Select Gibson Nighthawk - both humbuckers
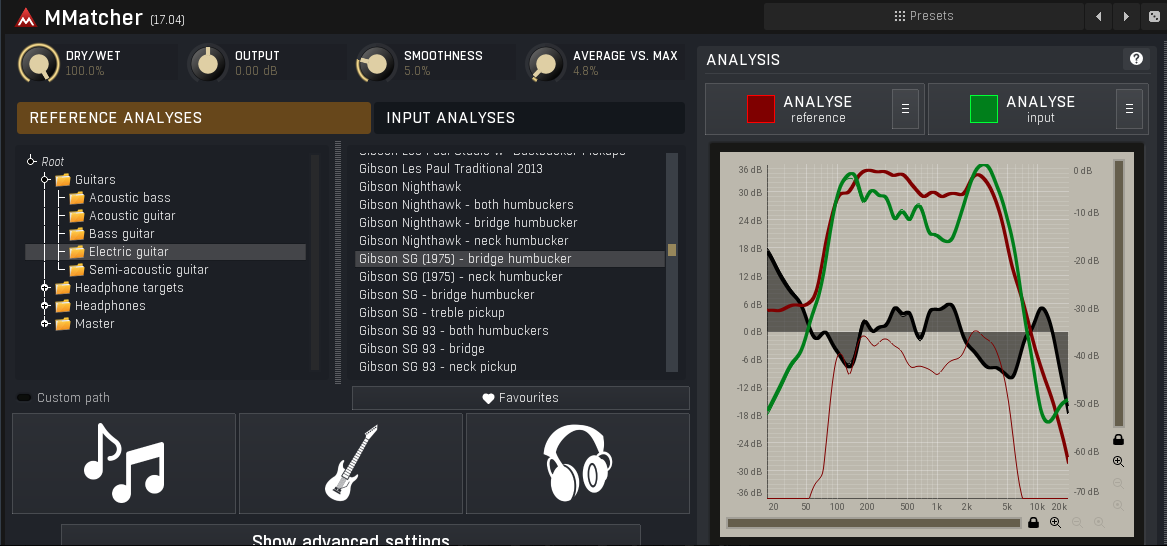 pos(510,204)
